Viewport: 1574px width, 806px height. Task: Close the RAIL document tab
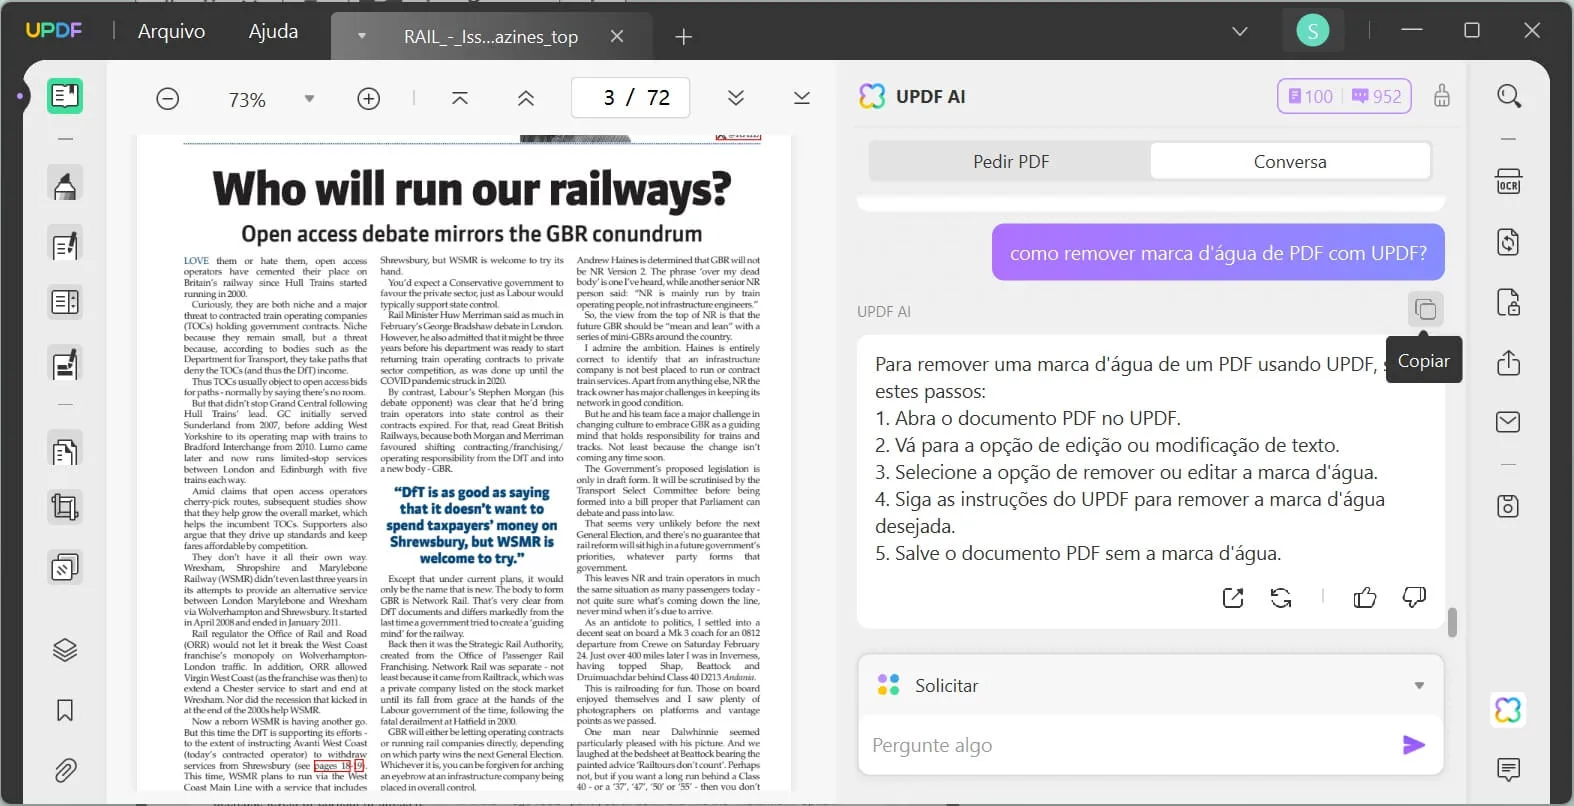617,36
